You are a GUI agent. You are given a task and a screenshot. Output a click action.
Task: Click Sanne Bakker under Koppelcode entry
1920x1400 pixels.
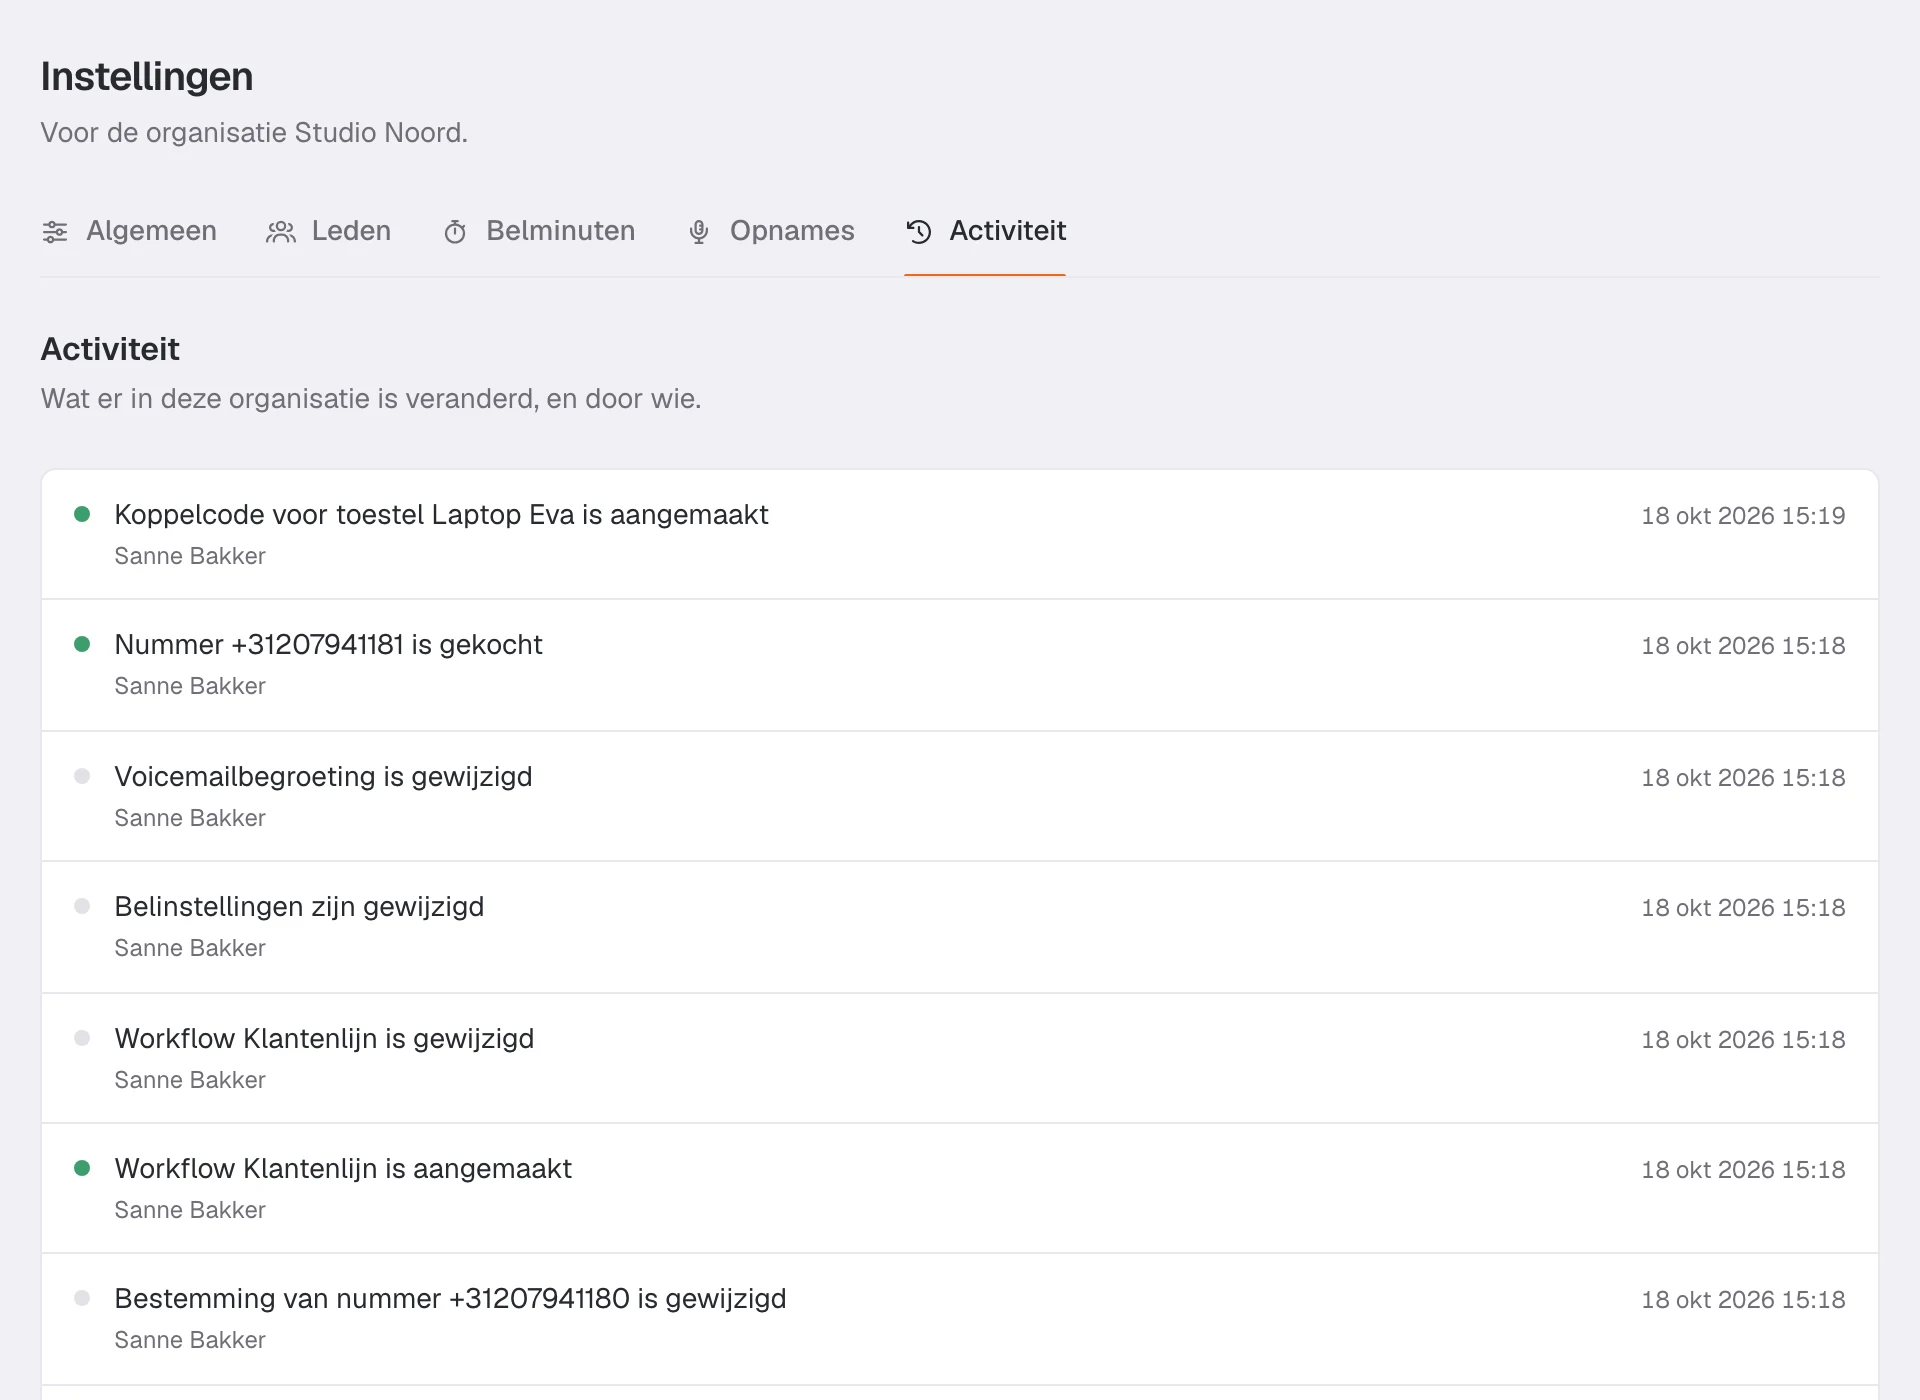[190, 556]
